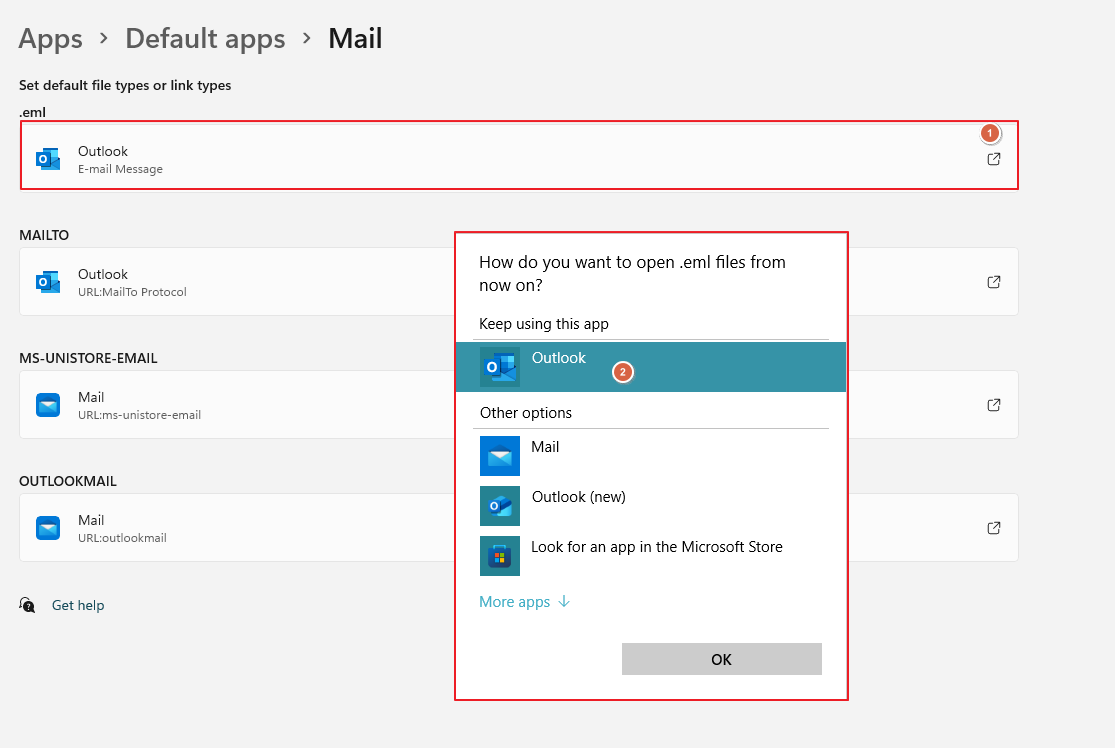Viewport: 1115px width, 748px height.
Task: Click the Outlook (new) app icon
Action: point(500,506)
